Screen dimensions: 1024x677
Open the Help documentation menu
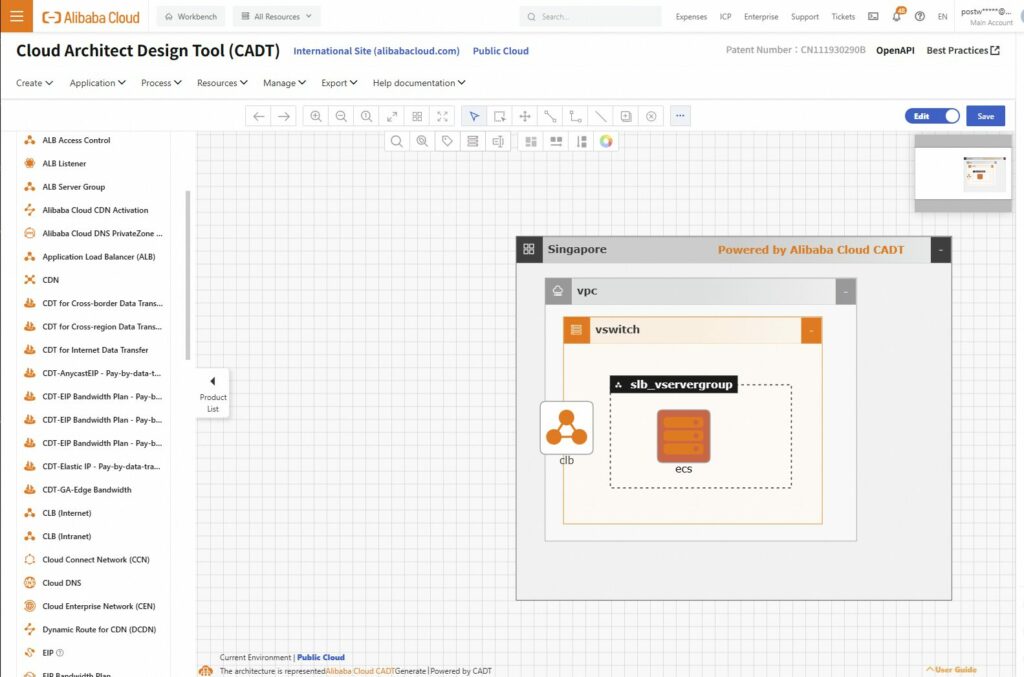[419, 83]
